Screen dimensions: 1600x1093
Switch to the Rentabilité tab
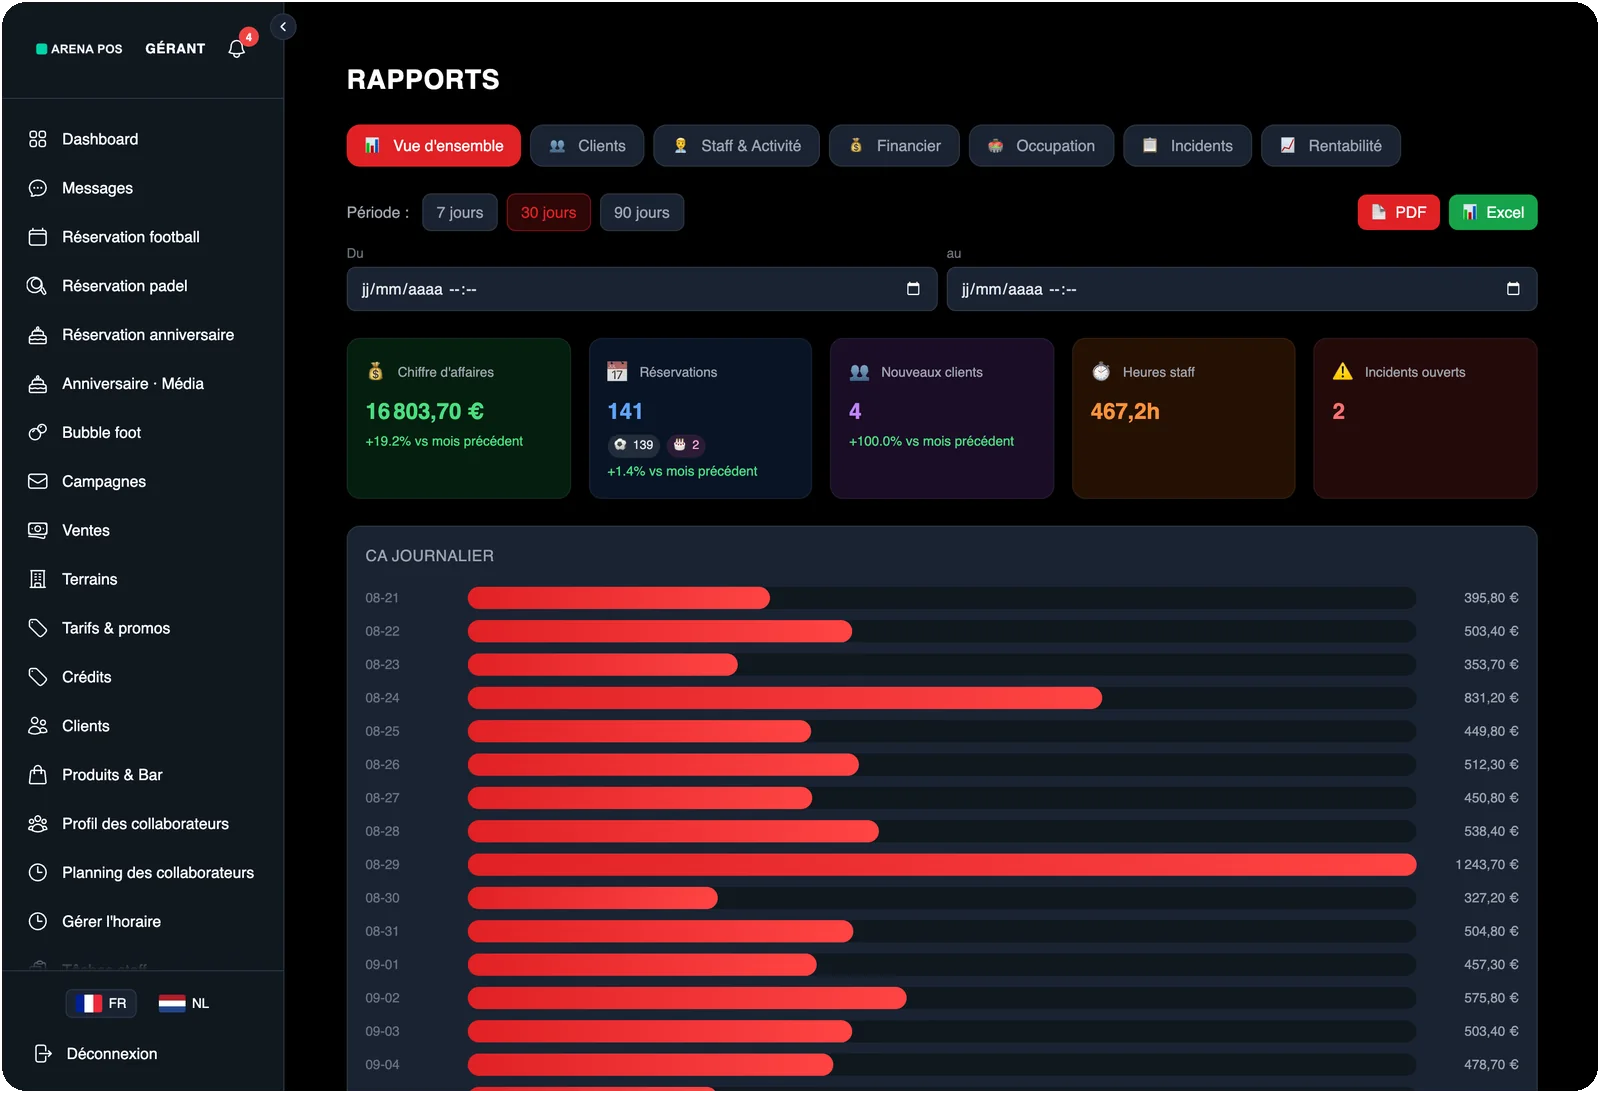click(1331, 146)
